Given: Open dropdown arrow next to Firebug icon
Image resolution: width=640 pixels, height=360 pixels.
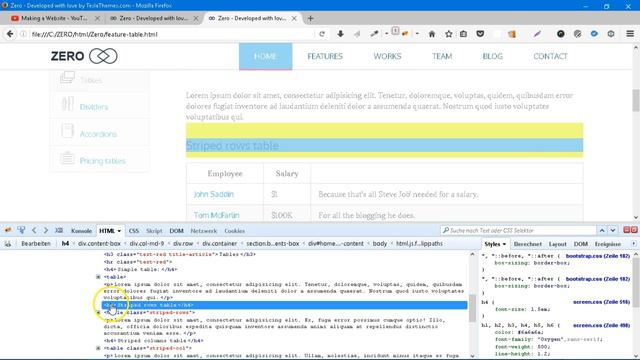Looking at the screenshot, I should (417, 34).
